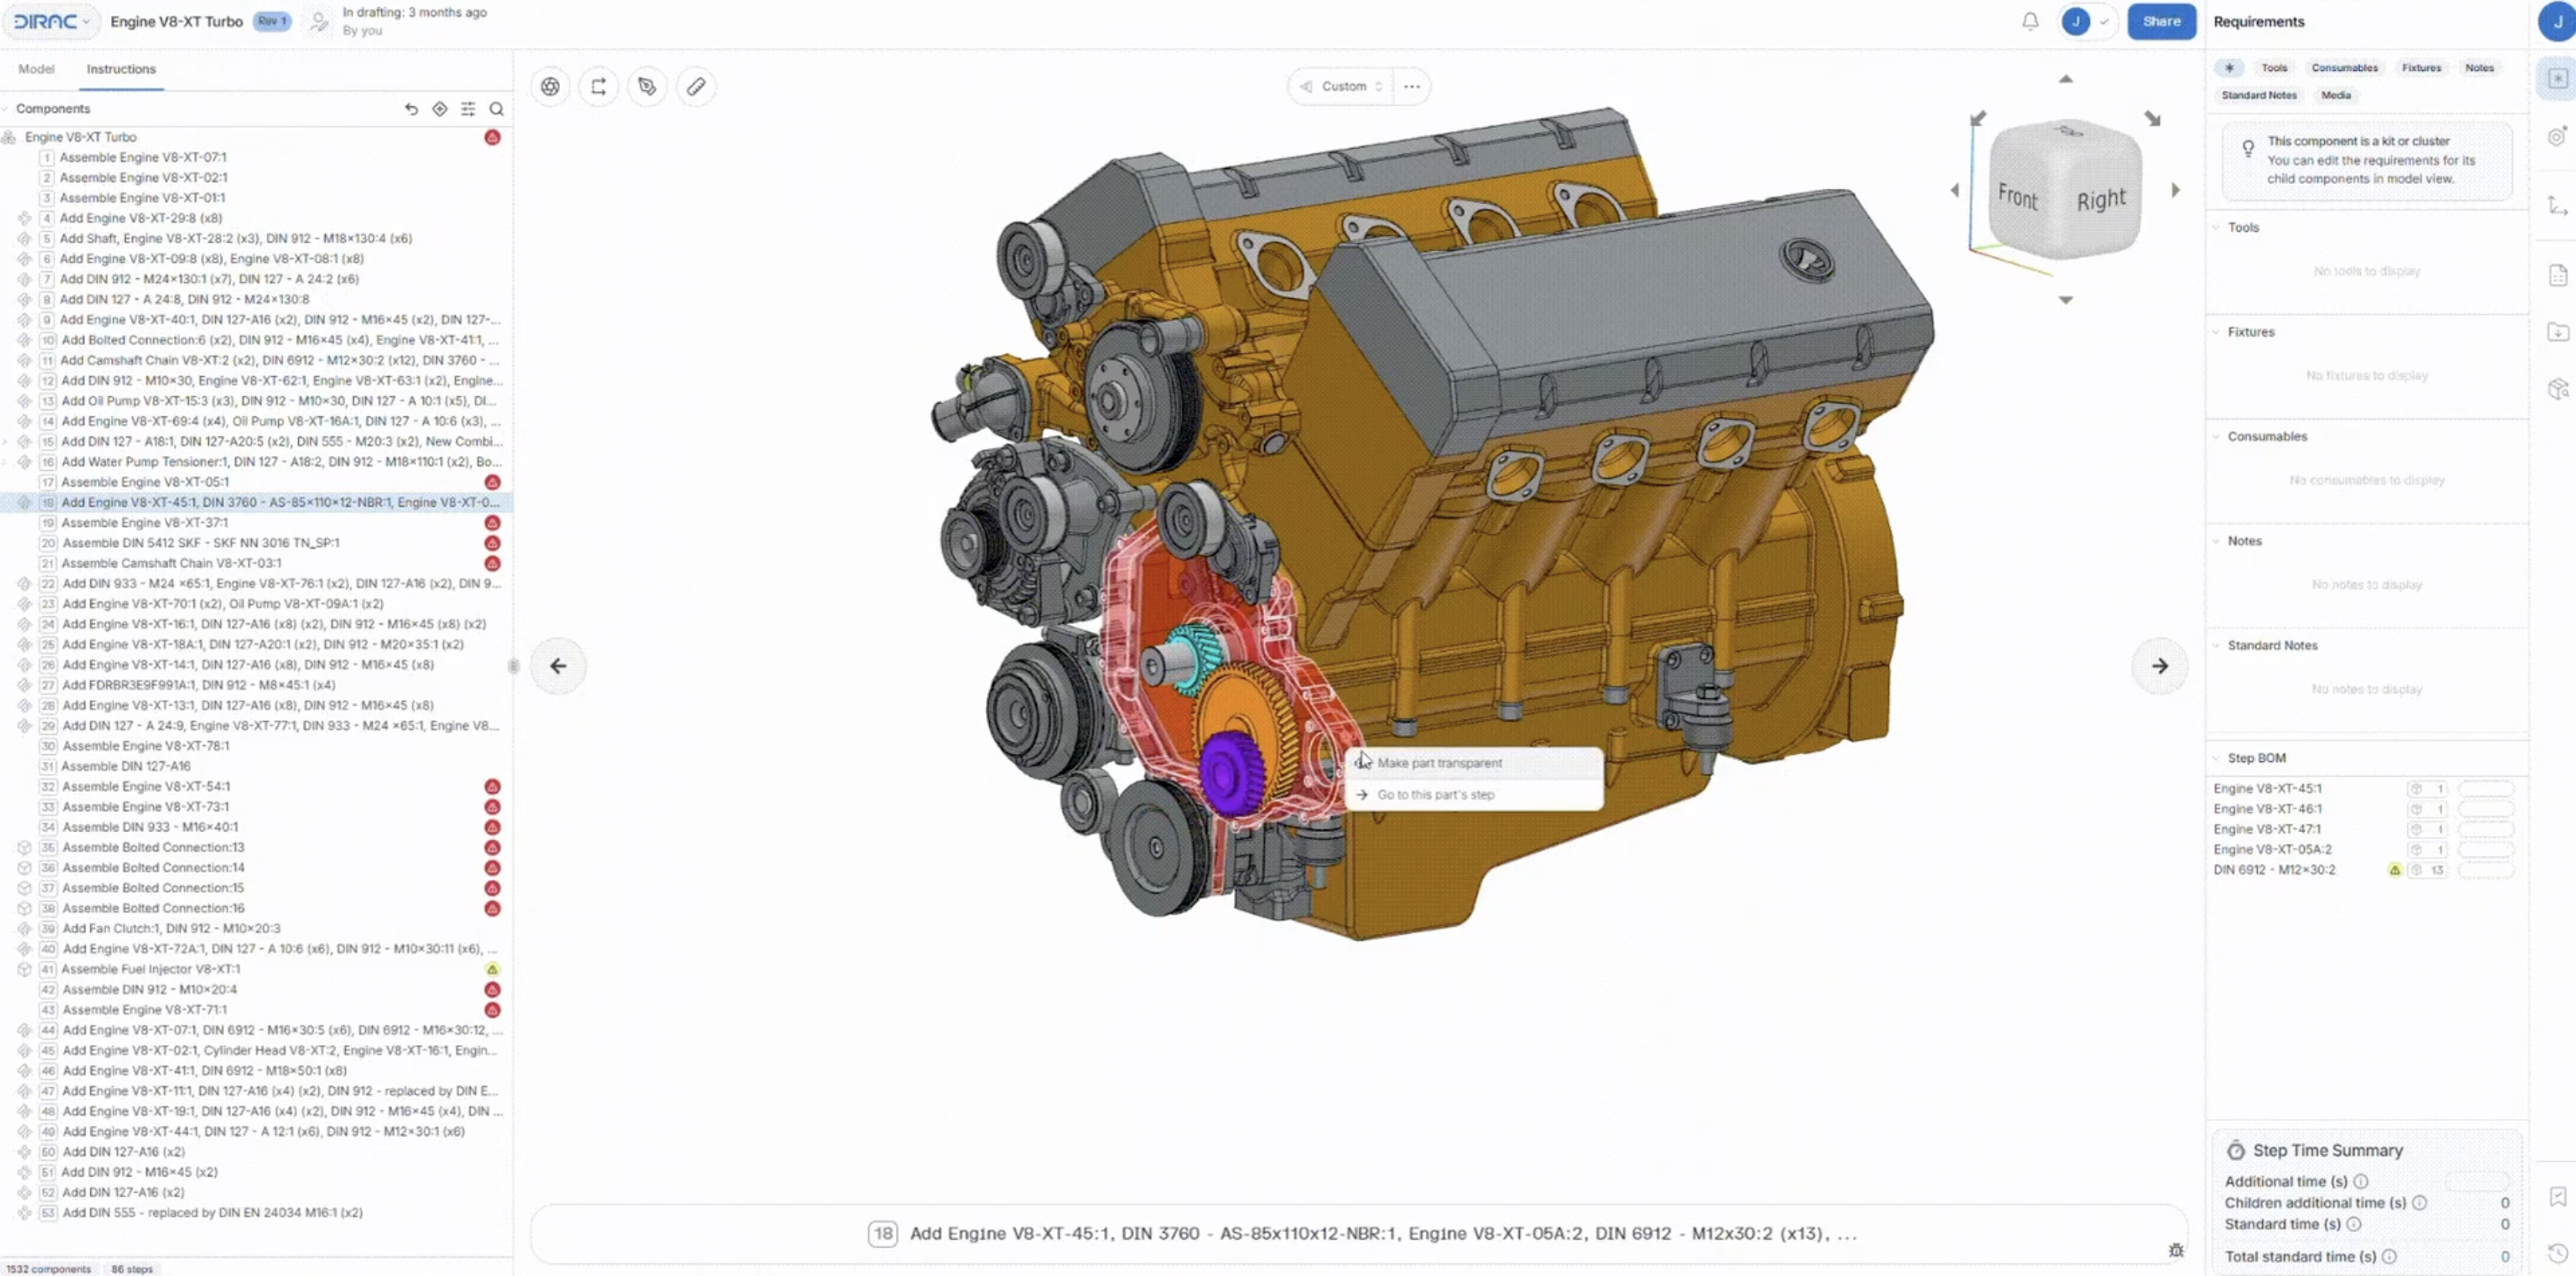Select the Media filter chip
This screenshot has width=2576, height=1276.
(x=2335, y=95)
